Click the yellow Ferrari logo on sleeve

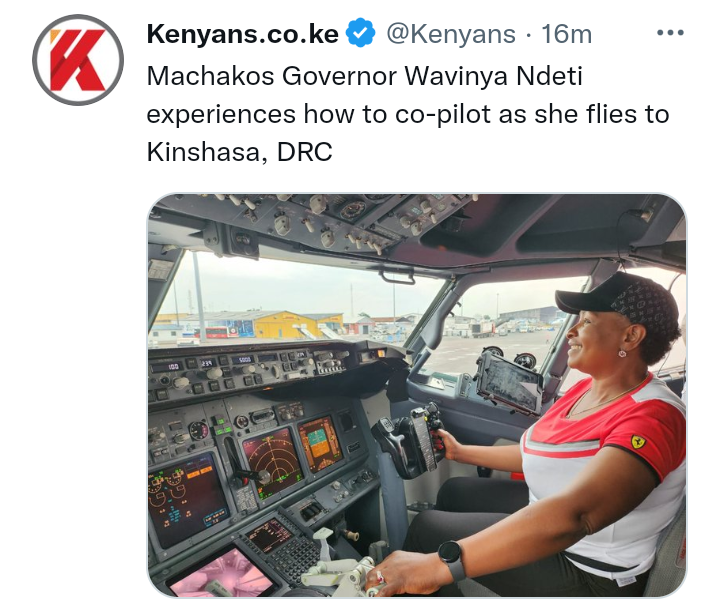pyautogui.click(x=638, y=442)
